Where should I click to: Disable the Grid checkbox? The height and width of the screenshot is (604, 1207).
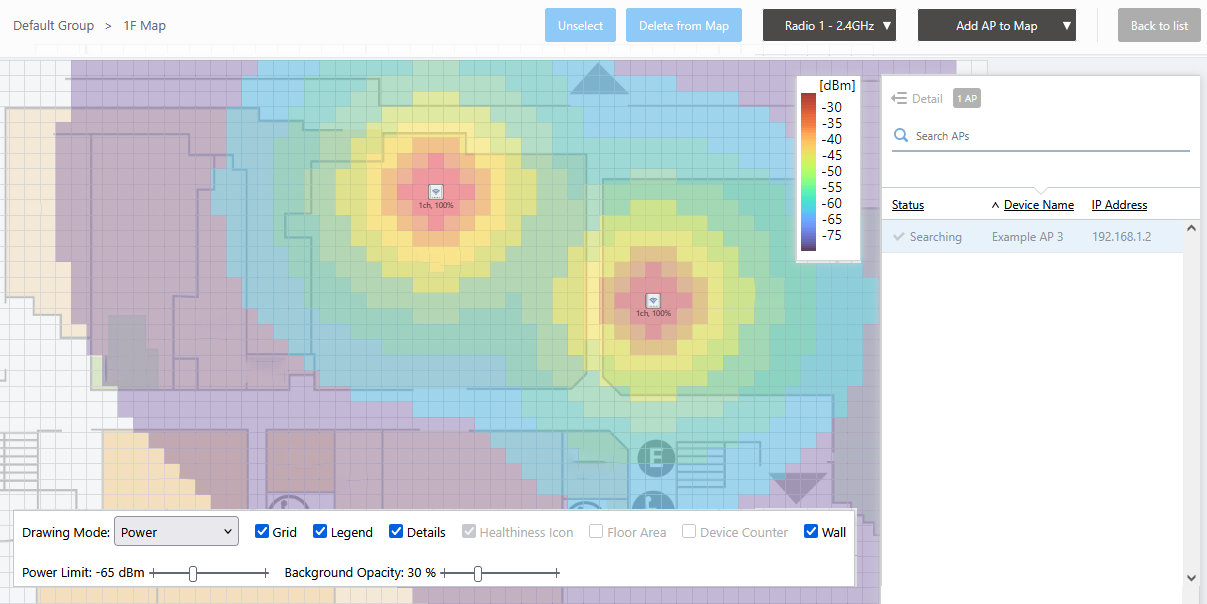262,532
